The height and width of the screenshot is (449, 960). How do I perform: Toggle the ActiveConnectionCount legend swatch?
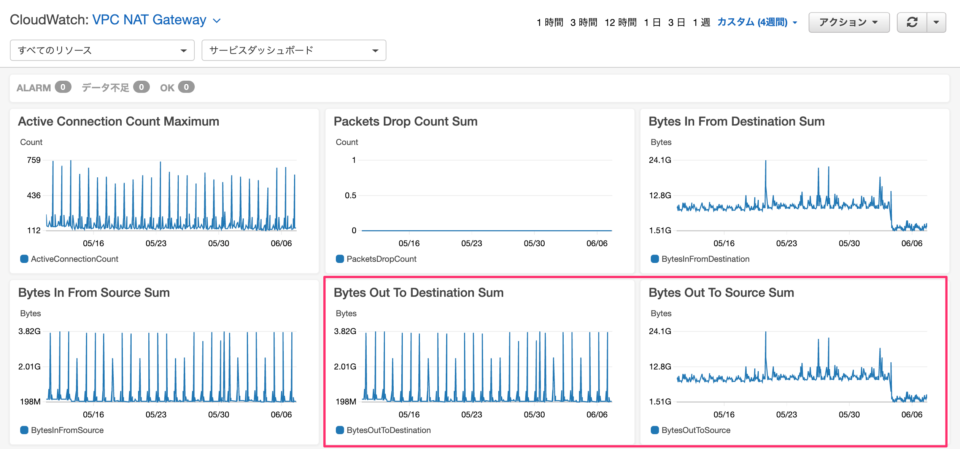click(24, 258)
